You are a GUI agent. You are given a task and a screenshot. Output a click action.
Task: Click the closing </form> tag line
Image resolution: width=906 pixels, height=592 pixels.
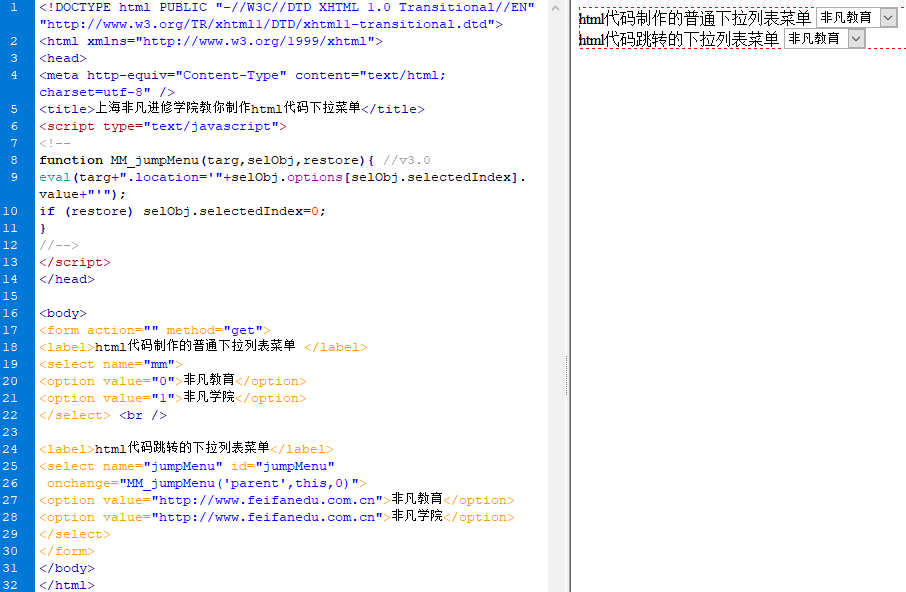(x=67, y=551)
